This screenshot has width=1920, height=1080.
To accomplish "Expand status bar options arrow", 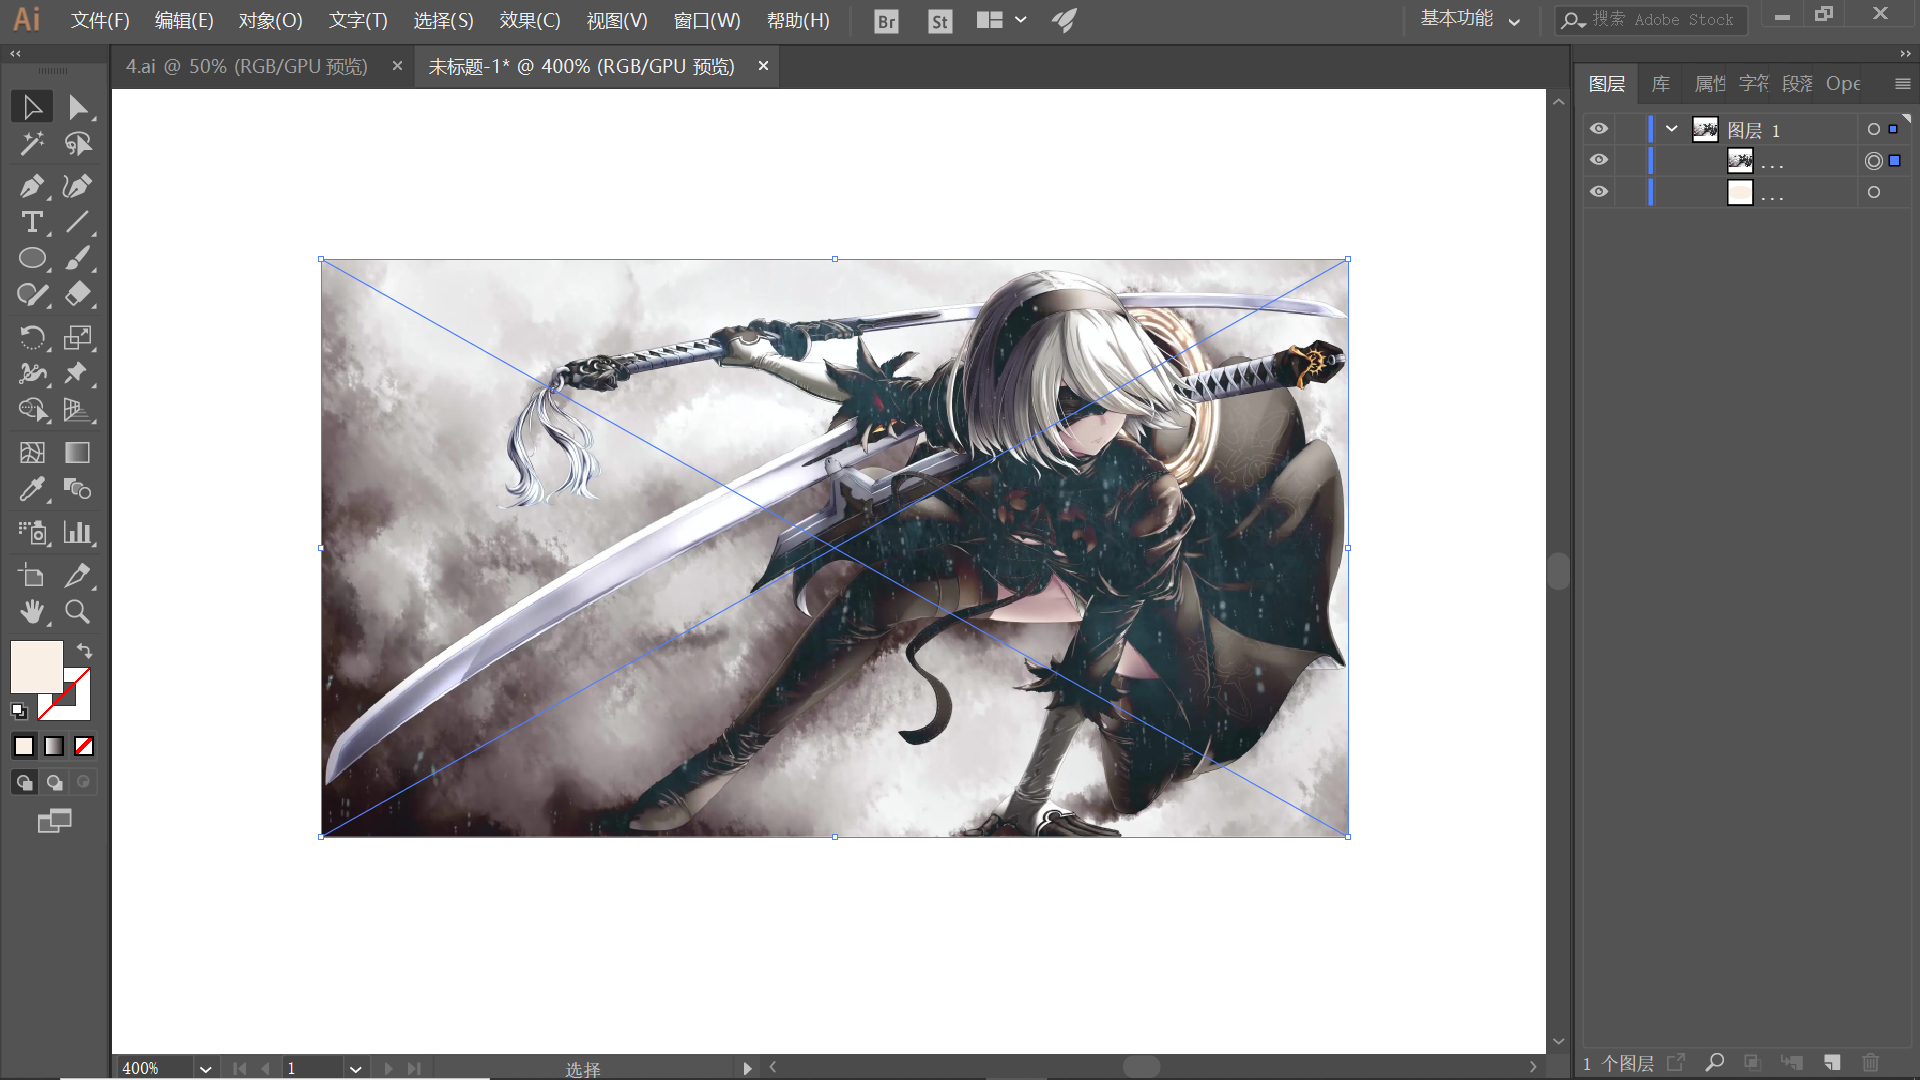I will click(747, 1068).
